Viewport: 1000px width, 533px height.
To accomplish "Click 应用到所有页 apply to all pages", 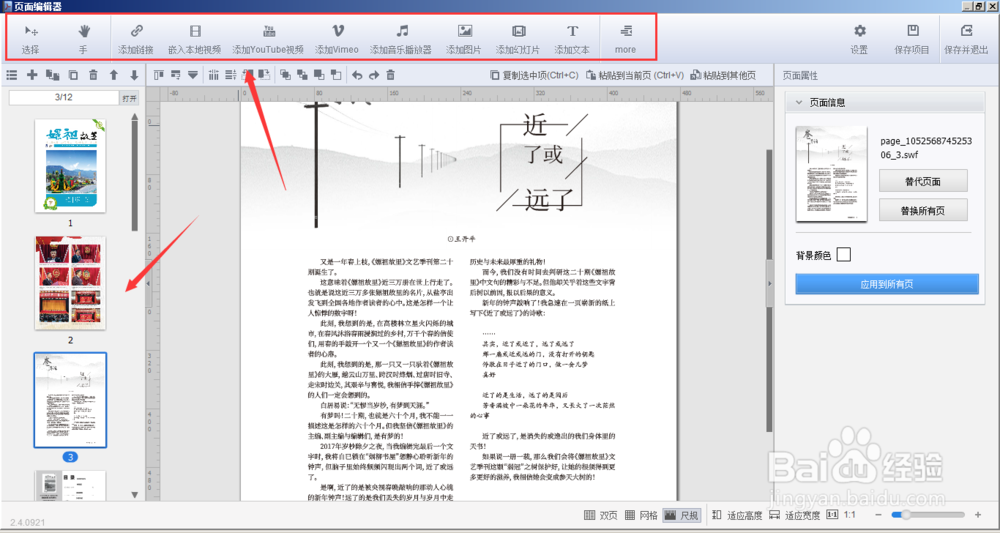I will pyautogui.click(x=886, y=284).
